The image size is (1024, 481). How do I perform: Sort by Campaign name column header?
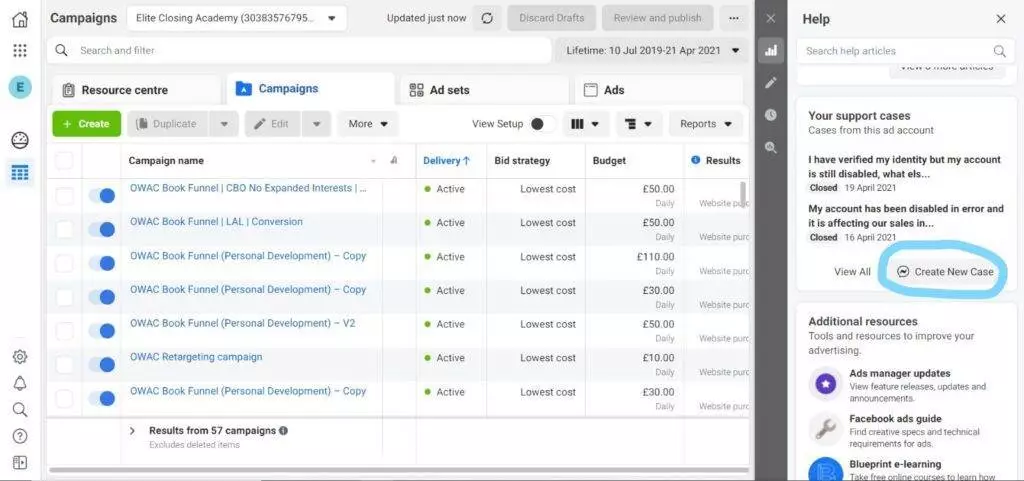[166, 161]
